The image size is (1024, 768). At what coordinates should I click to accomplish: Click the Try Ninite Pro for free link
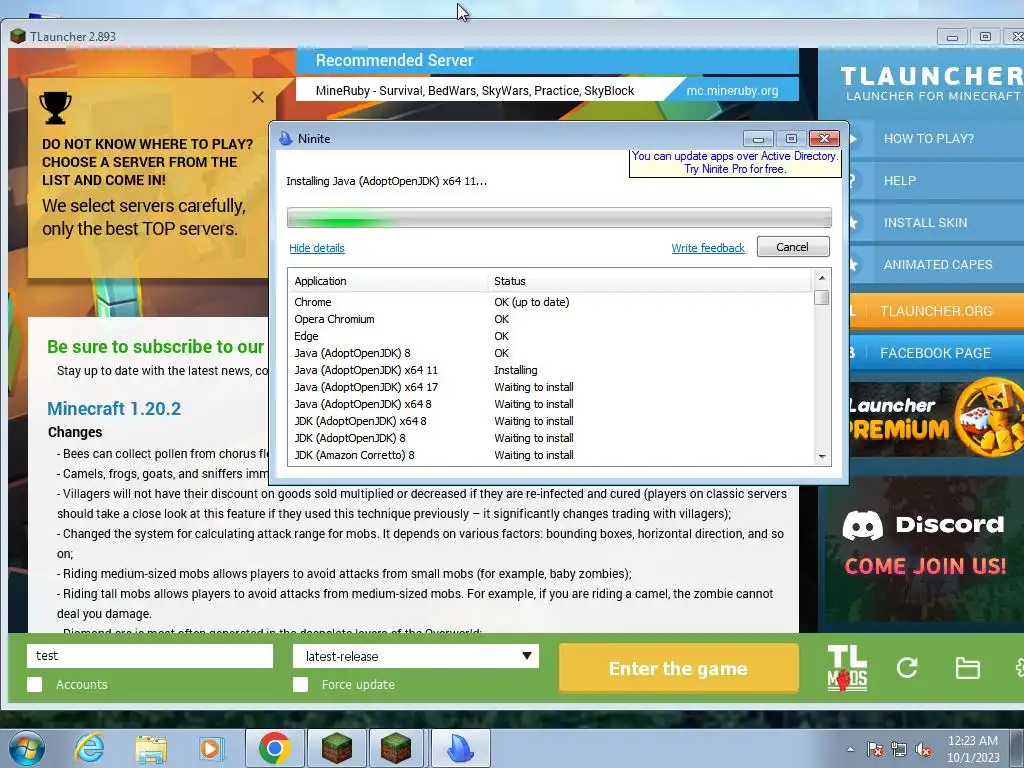pos(735,169)
